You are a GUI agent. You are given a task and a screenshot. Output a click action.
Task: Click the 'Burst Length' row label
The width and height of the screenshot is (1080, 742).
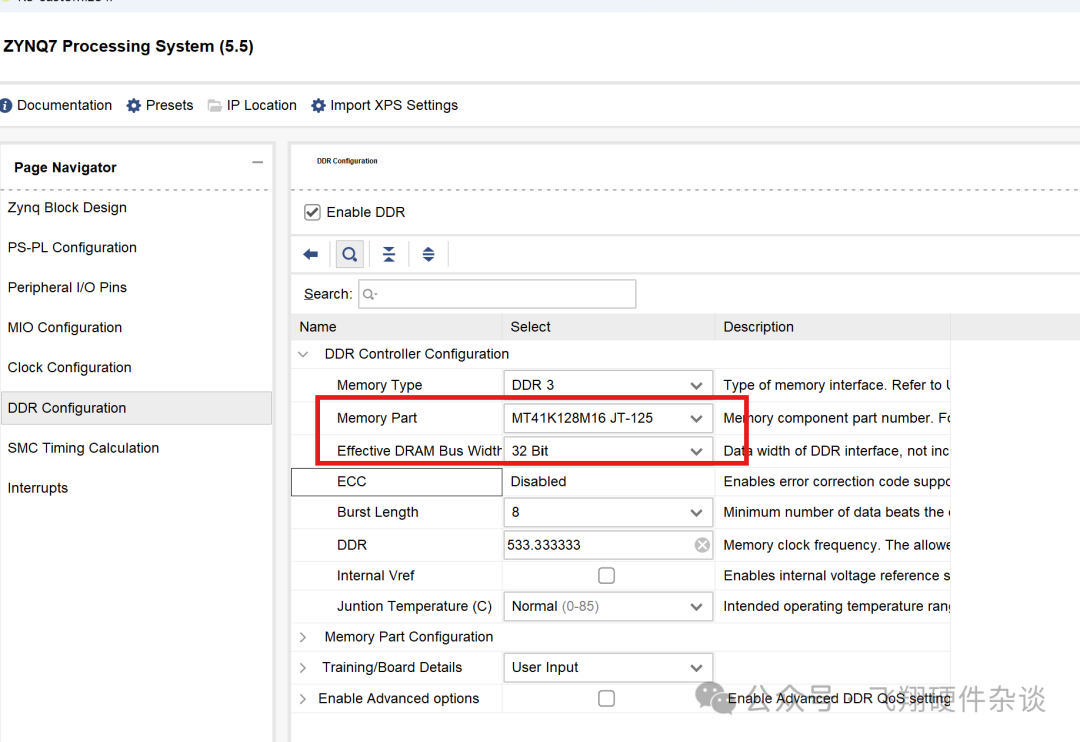coord(377,513)
